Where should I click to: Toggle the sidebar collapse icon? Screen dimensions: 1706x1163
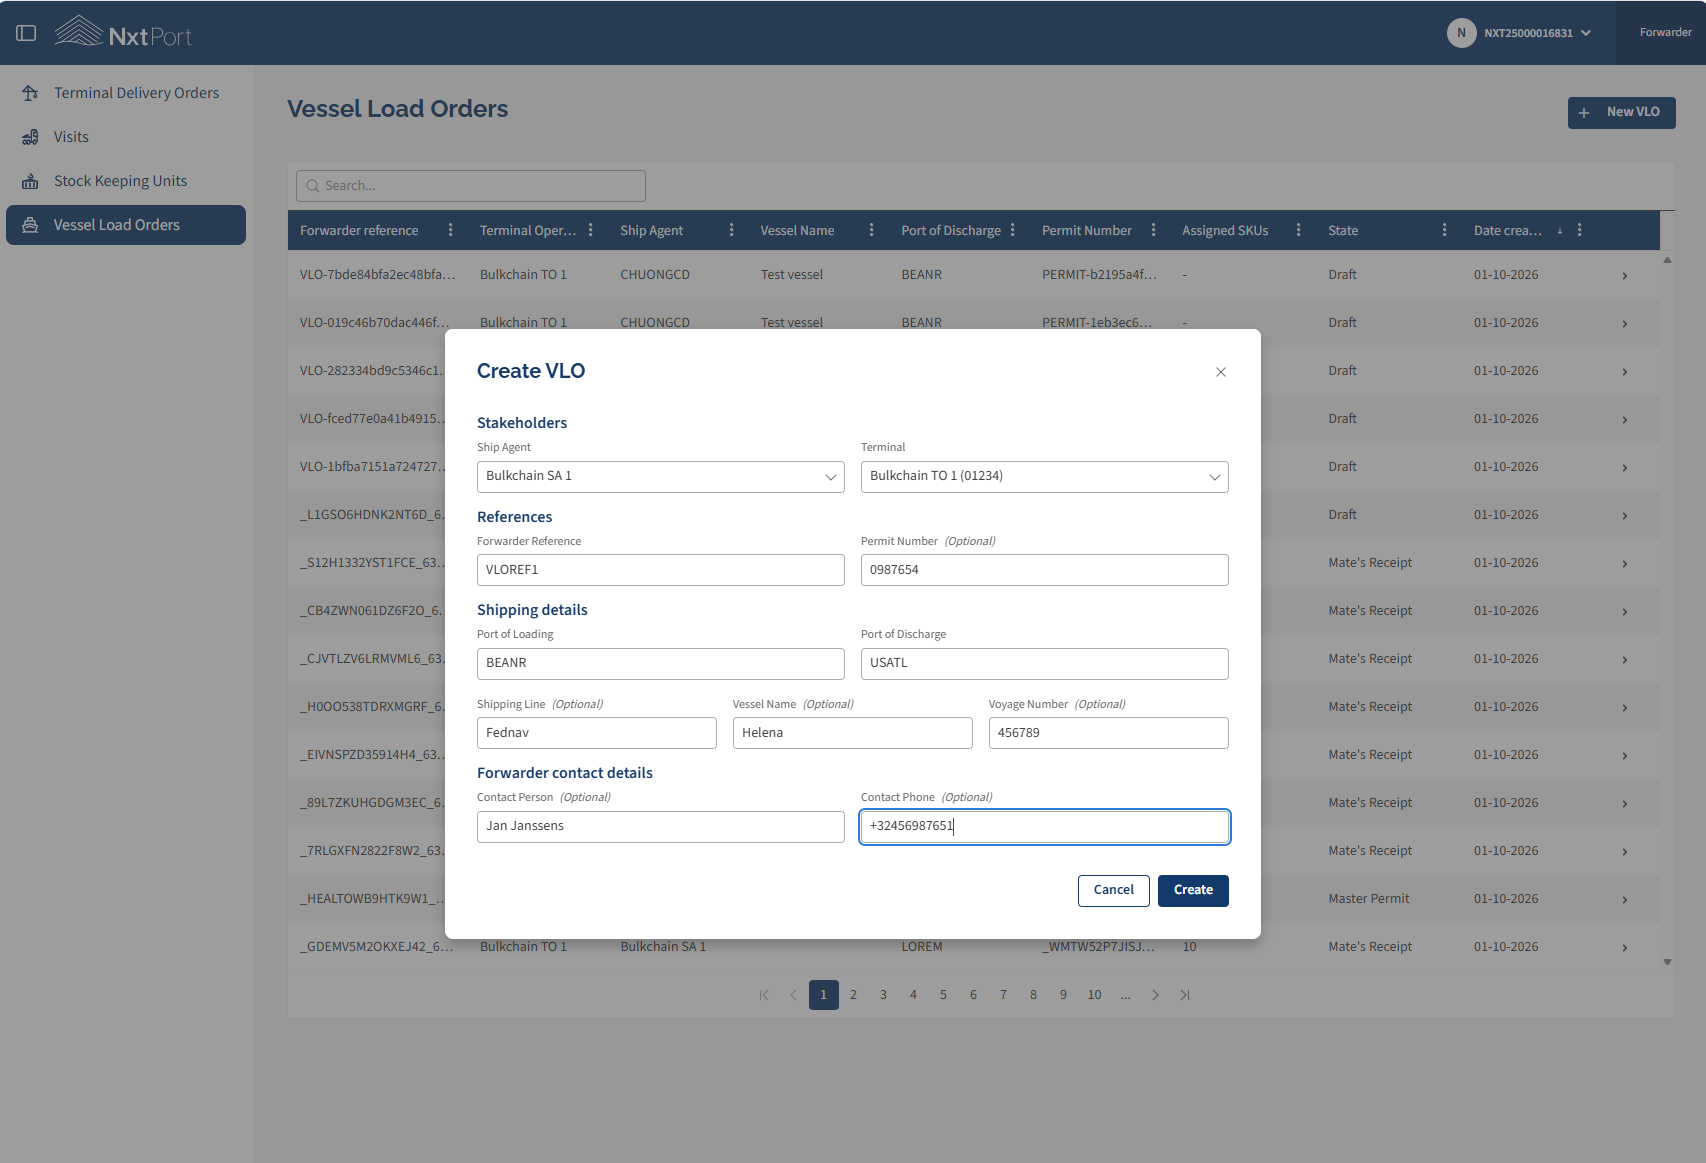[26, 33]
